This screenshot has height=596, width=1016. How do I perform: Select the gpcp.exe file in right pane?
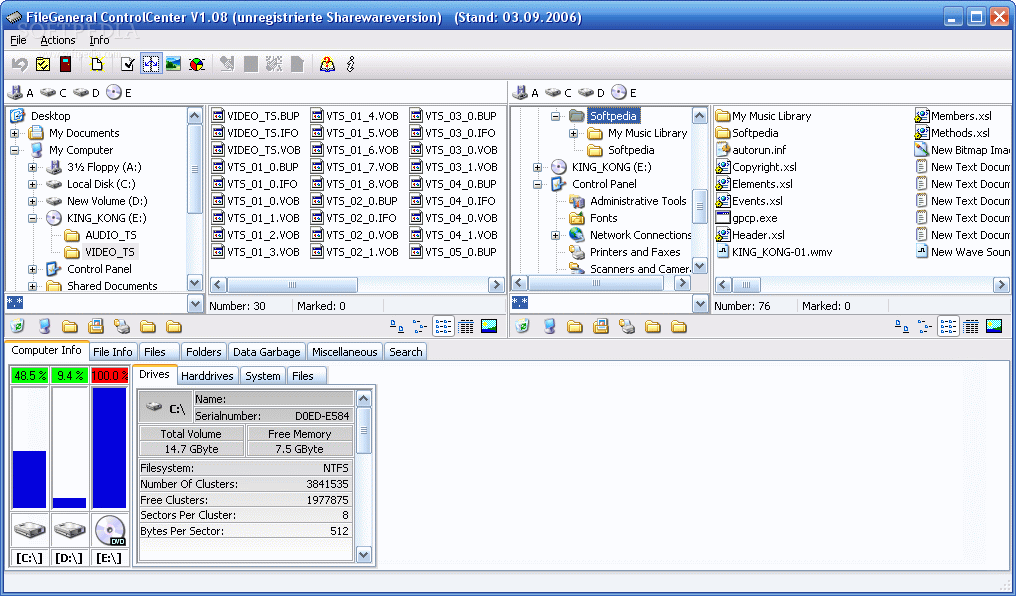[x=746, y=218]
